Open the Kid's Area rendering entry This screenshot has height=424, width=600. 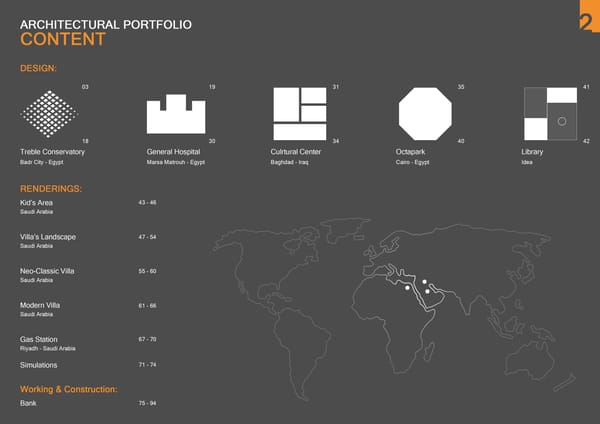(x=36, y=203)
